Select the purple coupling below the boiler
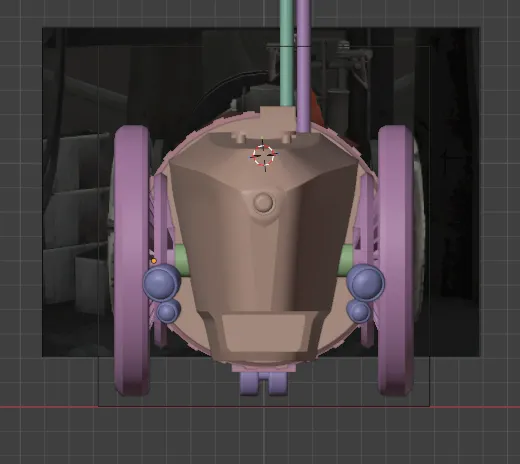Viewport: 520px width, 464px height. (264, 383)
